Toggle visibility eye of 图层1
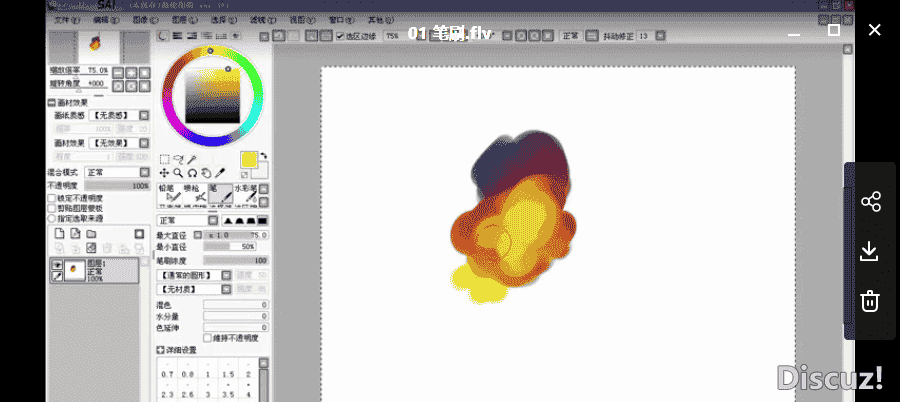 pyautogui.click(x=57, y=265)
